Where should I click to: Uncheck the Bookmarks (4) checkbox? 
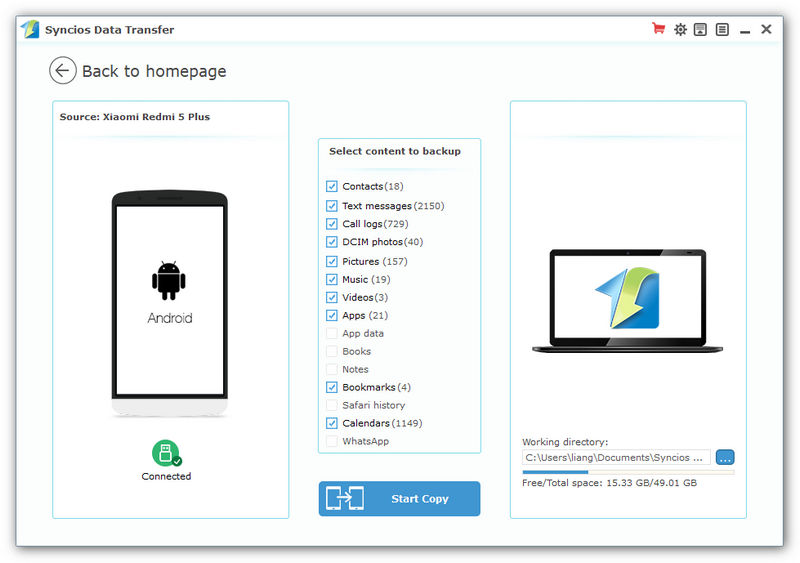pos(332,387)
